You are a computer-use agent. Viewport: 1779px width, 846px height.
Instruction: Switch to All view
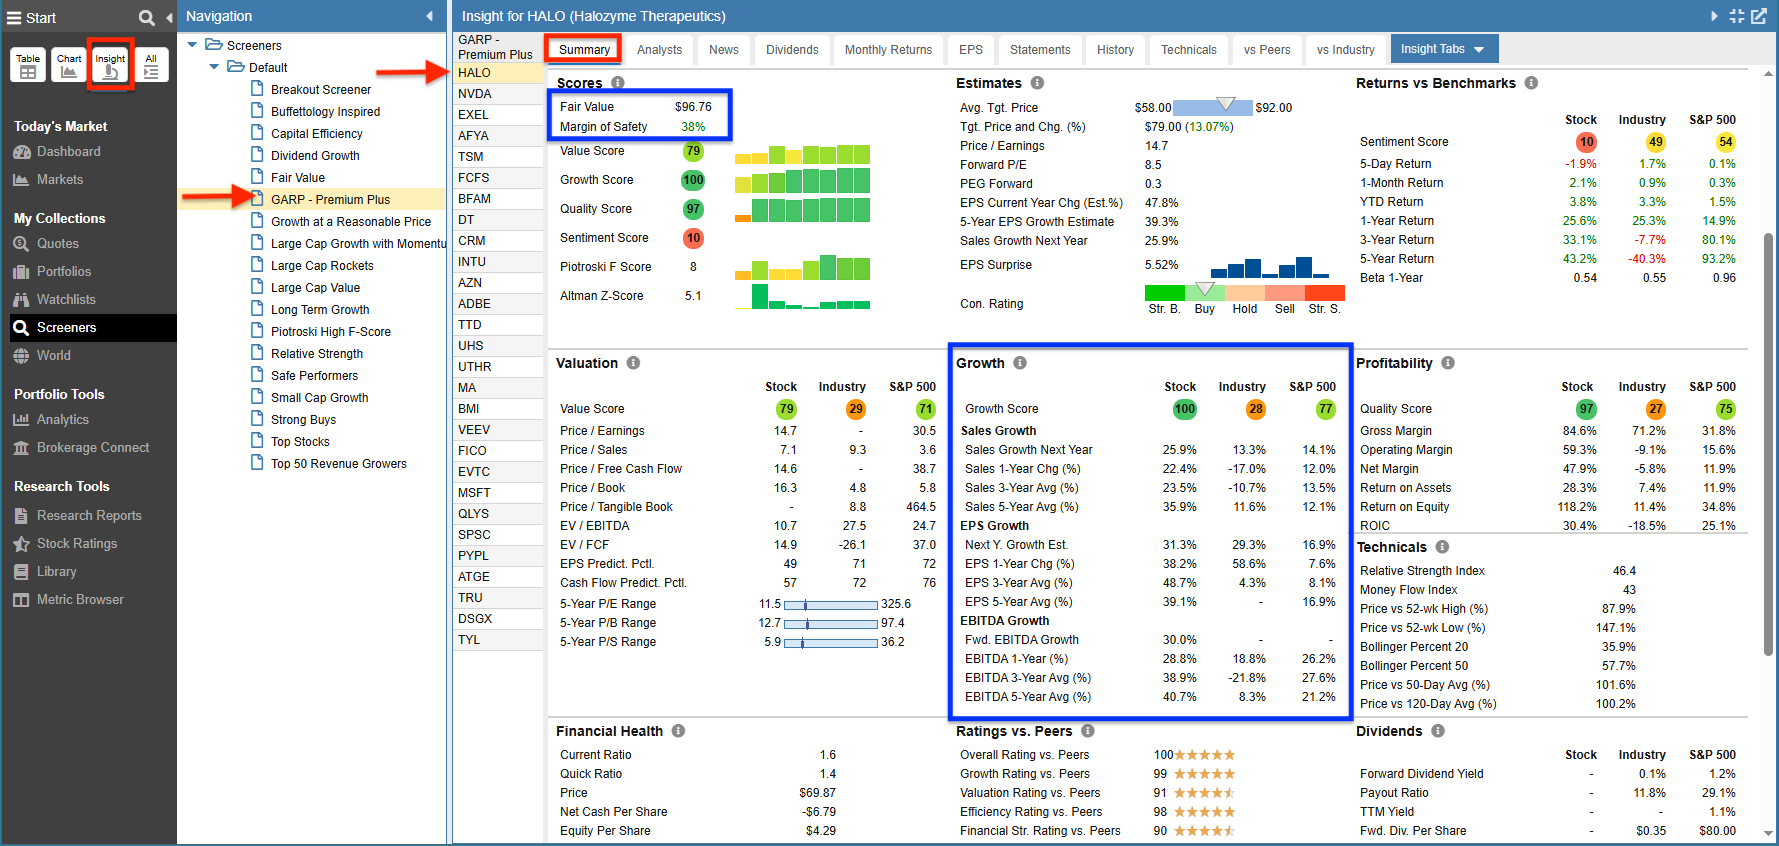click(151, 65)
